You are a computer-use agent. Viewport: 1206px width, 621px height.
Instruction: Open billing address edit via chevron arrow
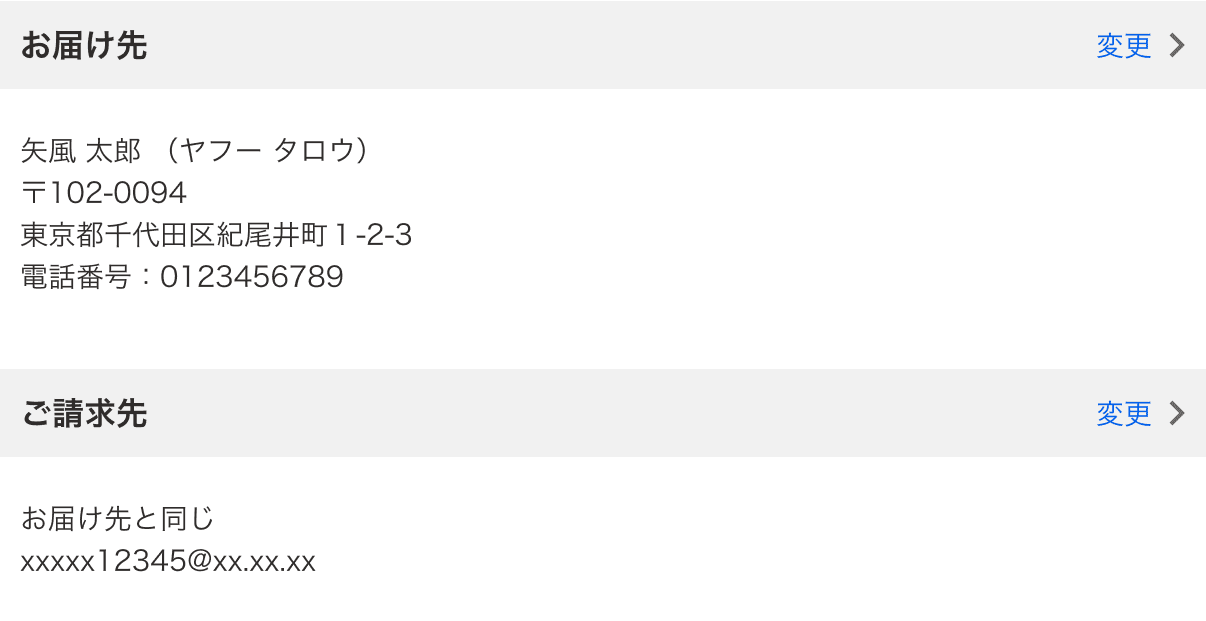[1177, 413]
